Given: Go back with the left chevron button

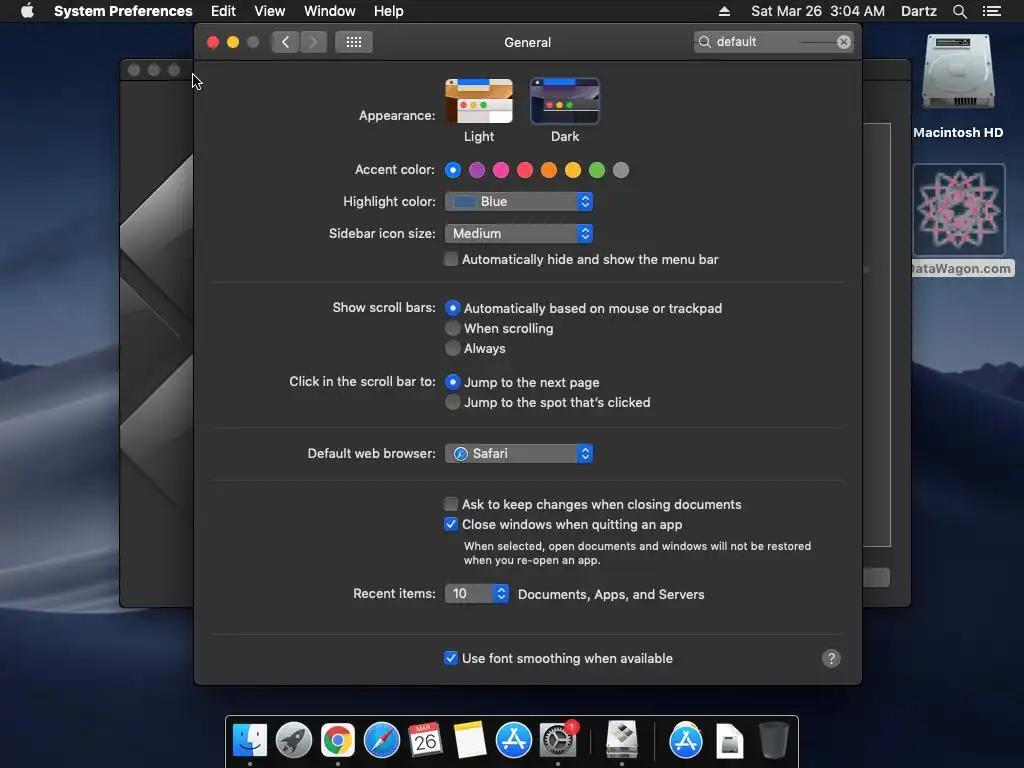Looking at the screenshot, I should coord(285,42).
